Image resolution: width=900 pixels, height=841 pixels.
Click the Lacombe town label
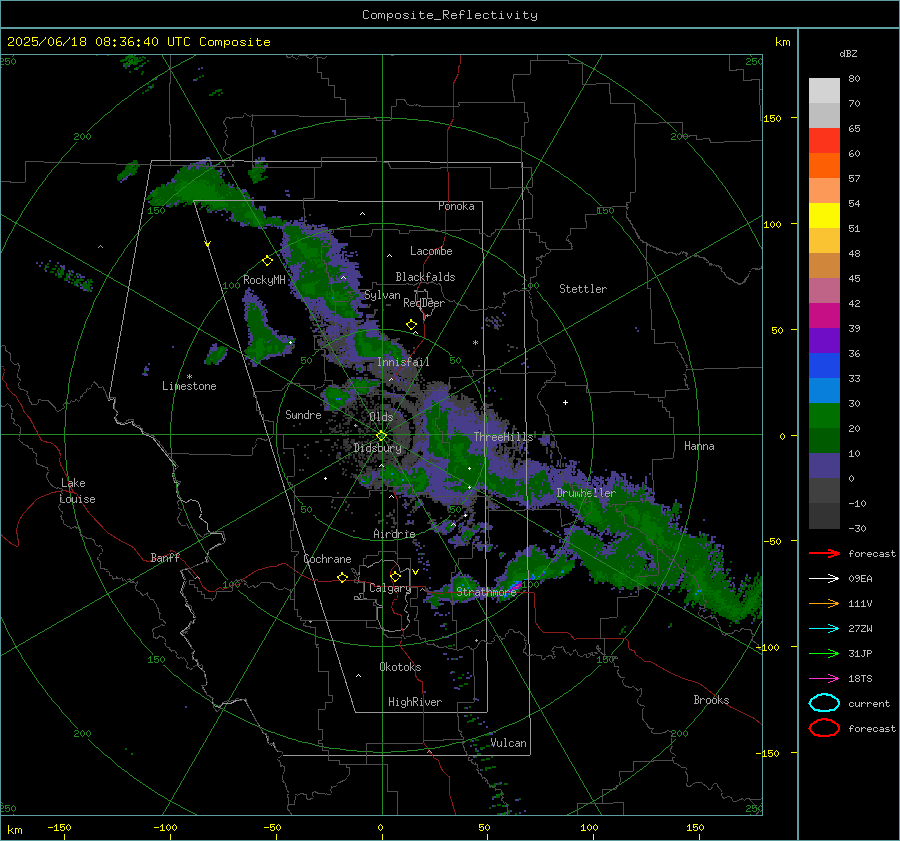(431, 251)
